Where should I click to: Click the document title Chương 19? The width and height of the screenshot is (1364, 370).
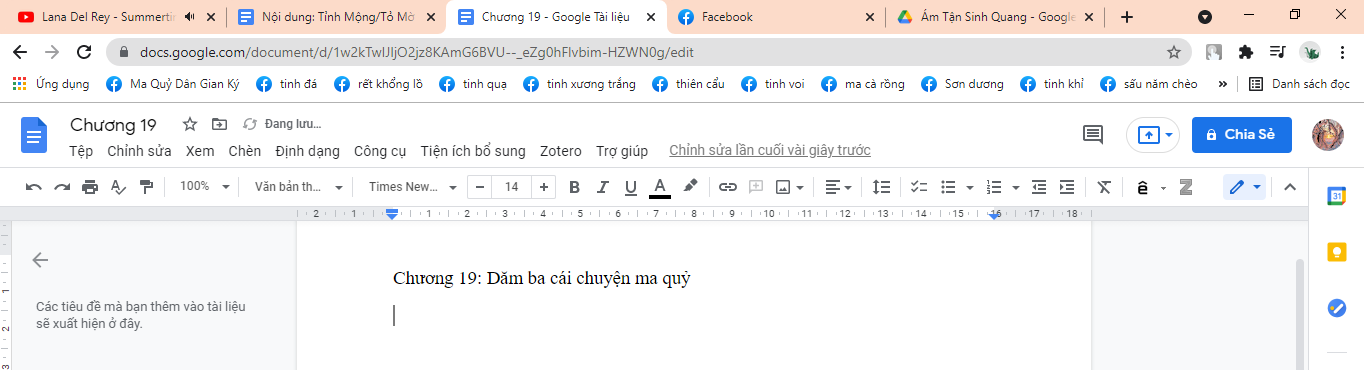coord(113,125)
